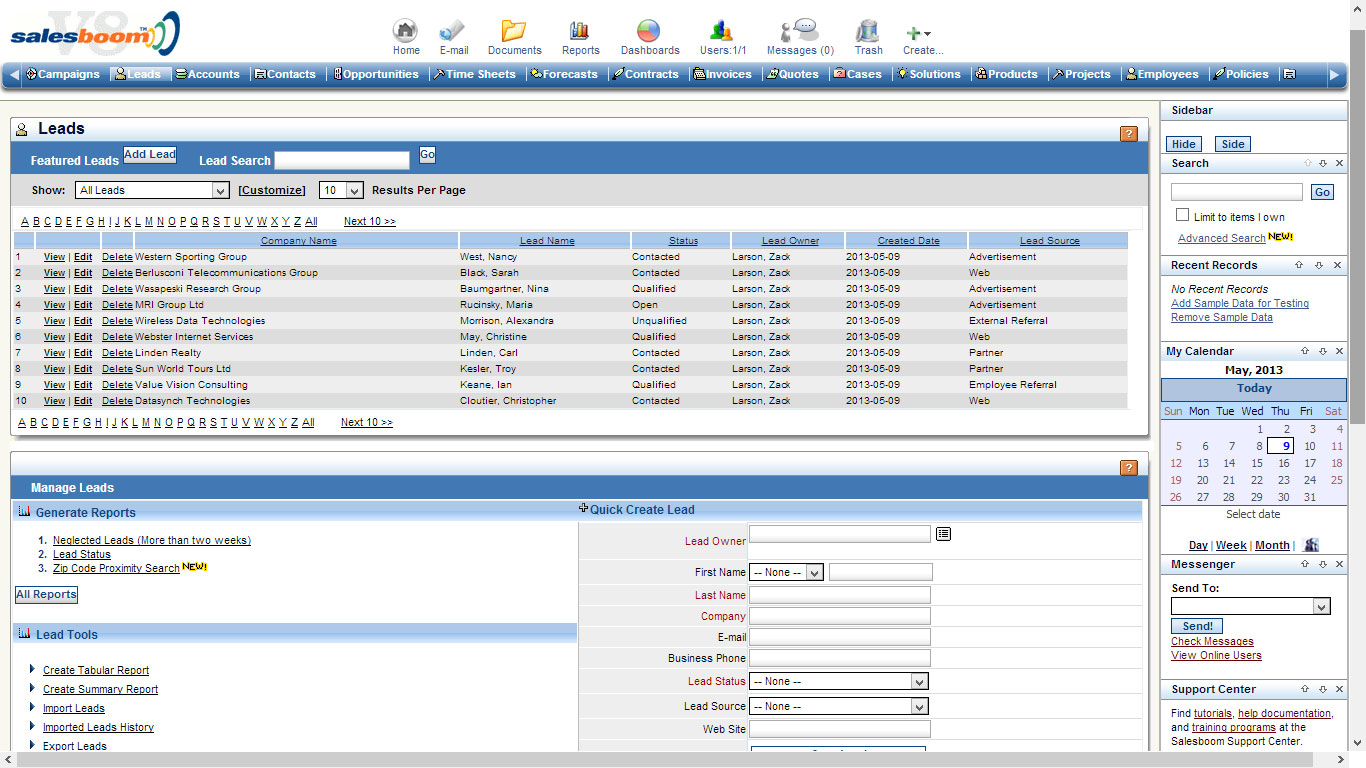Click Add Sample Data for Testing link
1366x768 pixels.
point(1240,303)
